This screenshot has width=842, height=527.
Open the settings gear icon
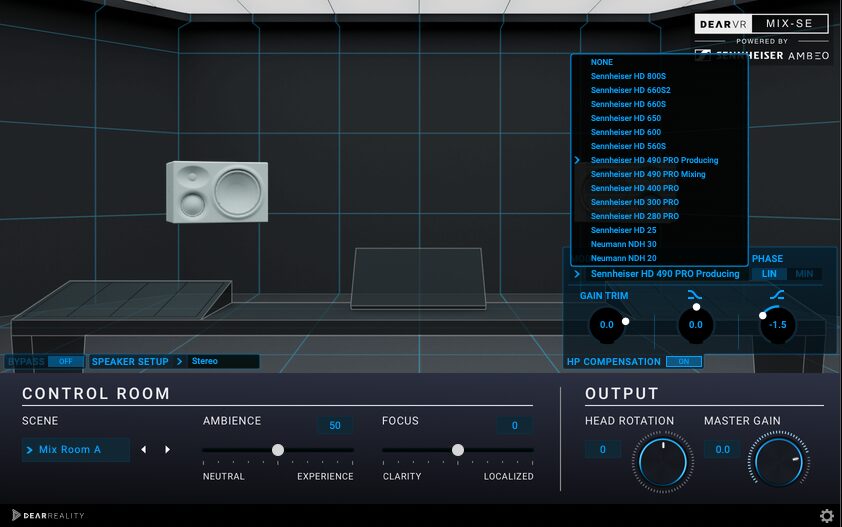pos(826,516)
